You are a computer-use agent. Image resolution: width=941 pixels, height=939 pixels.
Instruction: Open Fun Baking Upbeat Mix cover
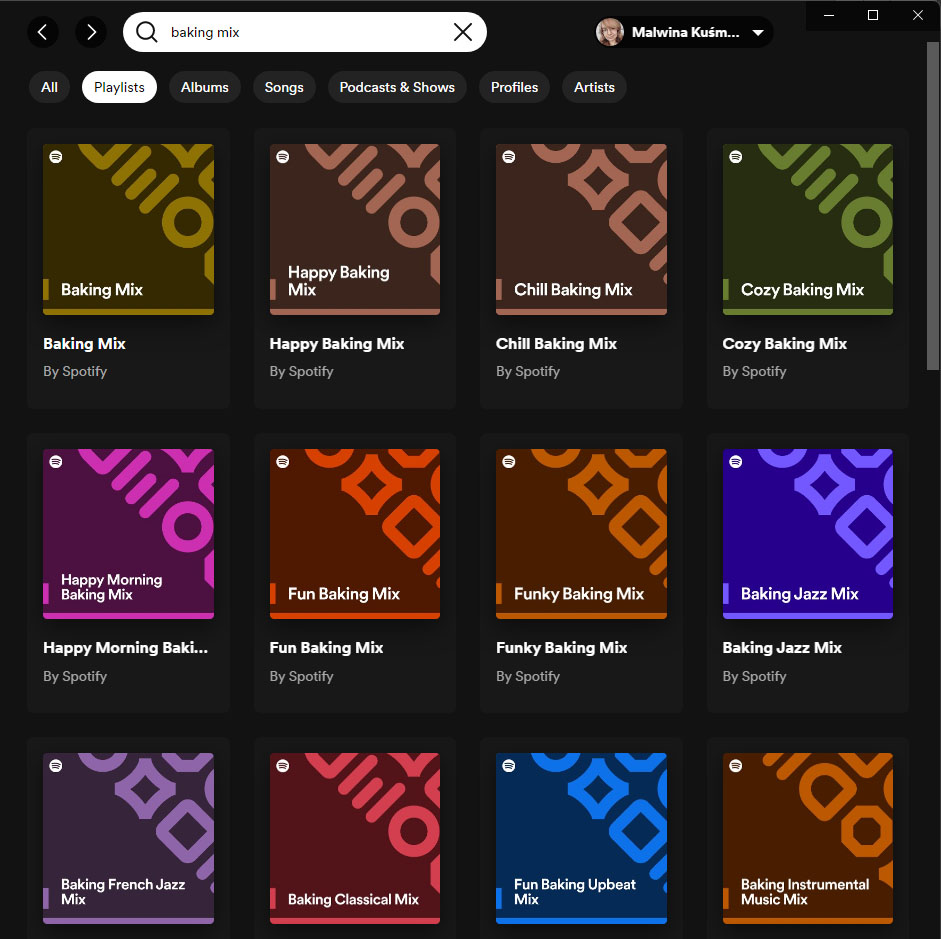tap(582, 838)
